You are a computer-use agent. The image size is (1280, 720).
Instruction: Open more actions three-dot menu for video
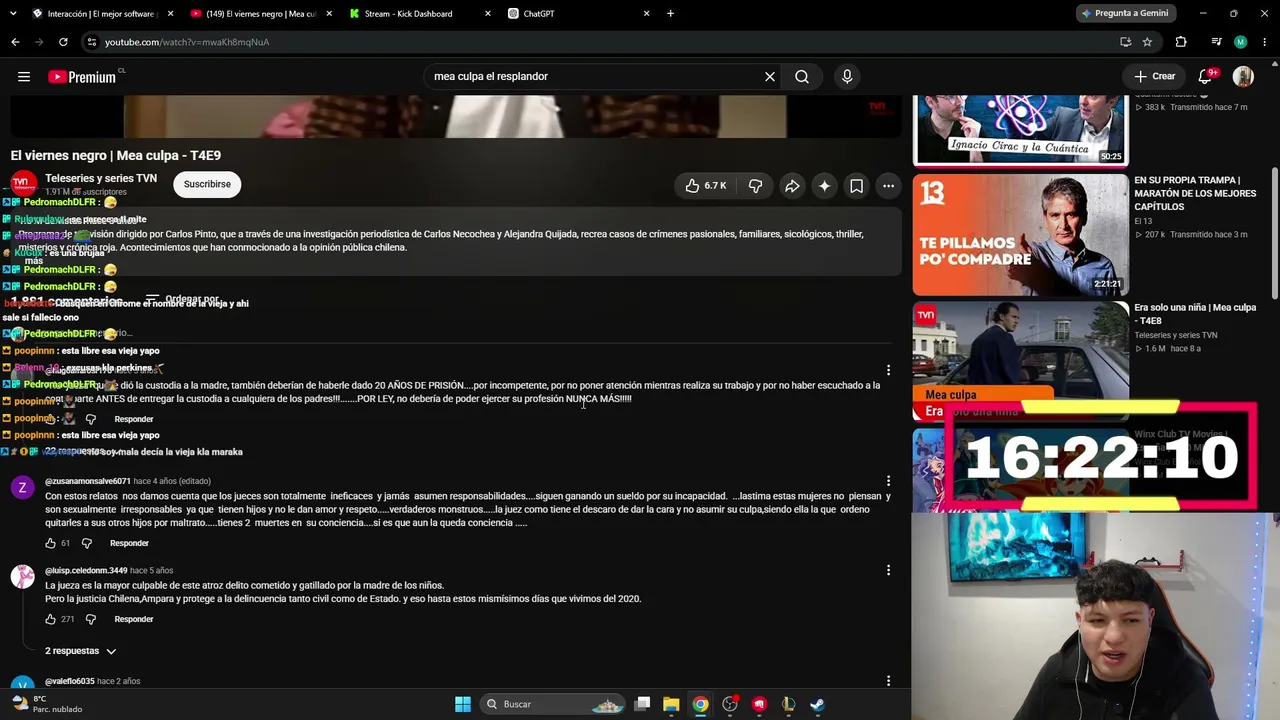(888, 185)
